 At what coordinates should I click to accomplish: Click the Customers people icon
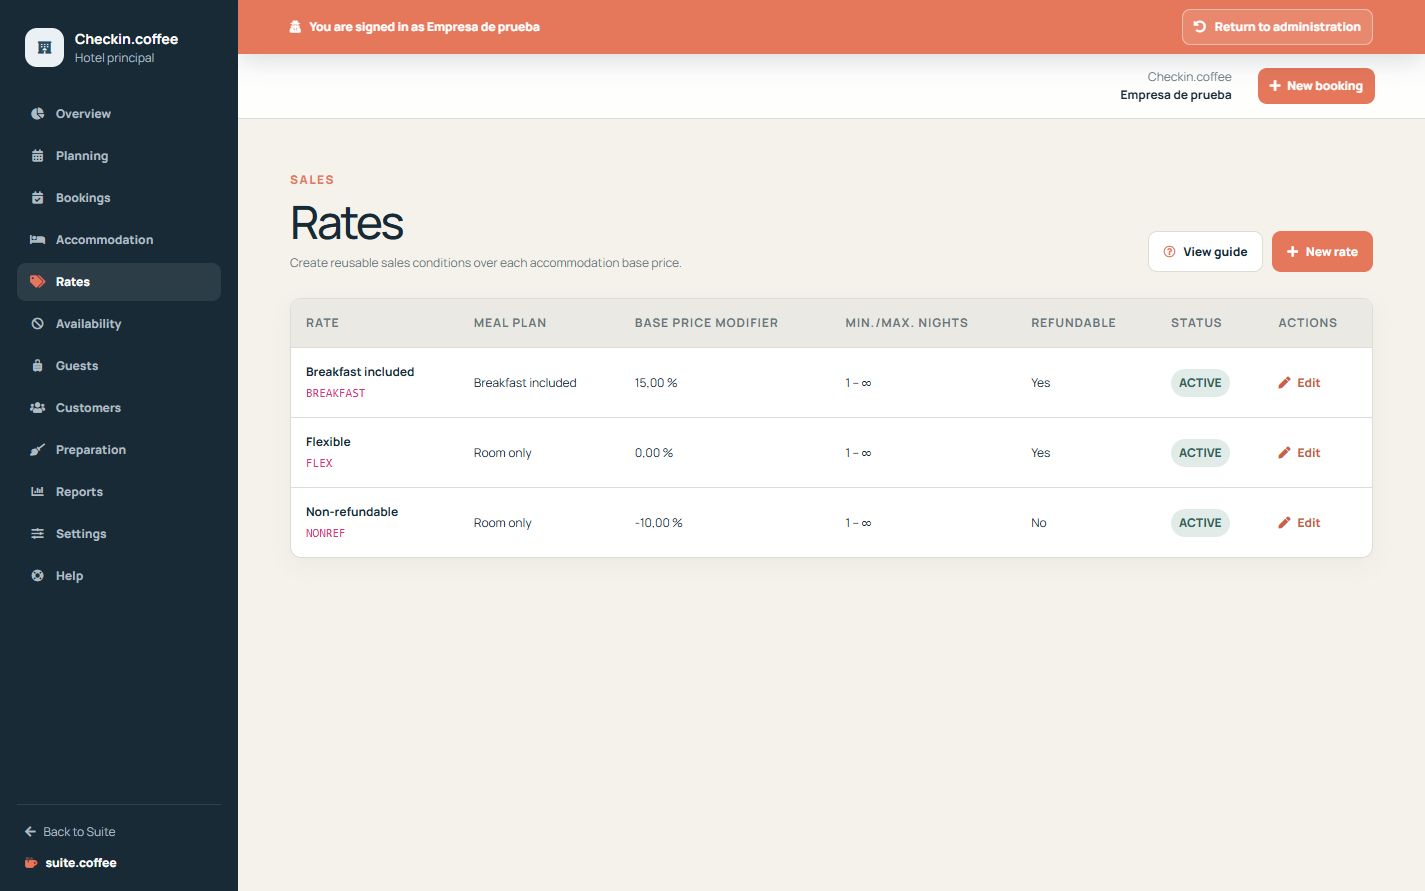click(x=37, y=408)
